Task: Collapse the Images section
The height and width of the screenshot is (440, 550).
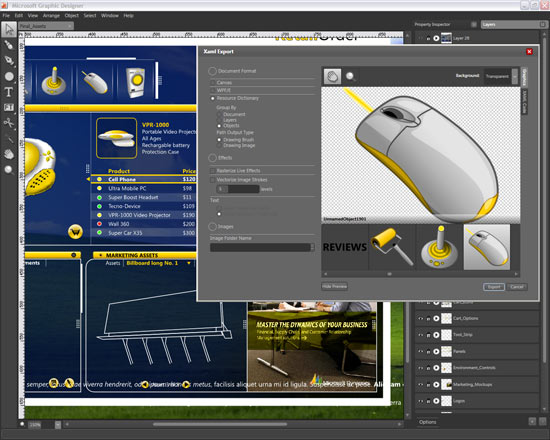Action: click(212, 227)
